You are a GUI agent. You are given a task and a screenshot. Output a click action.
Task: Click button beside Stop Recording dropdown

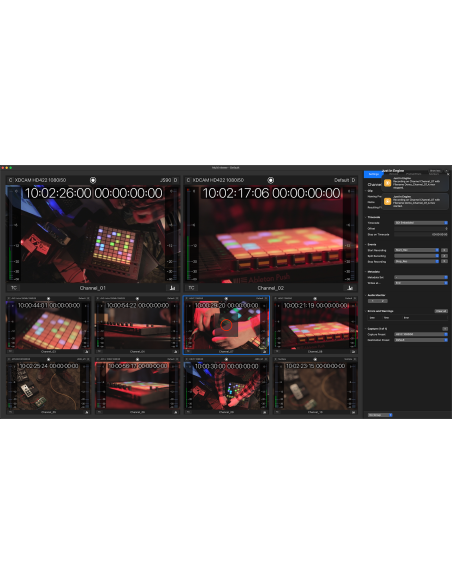[x=444, y=261]
